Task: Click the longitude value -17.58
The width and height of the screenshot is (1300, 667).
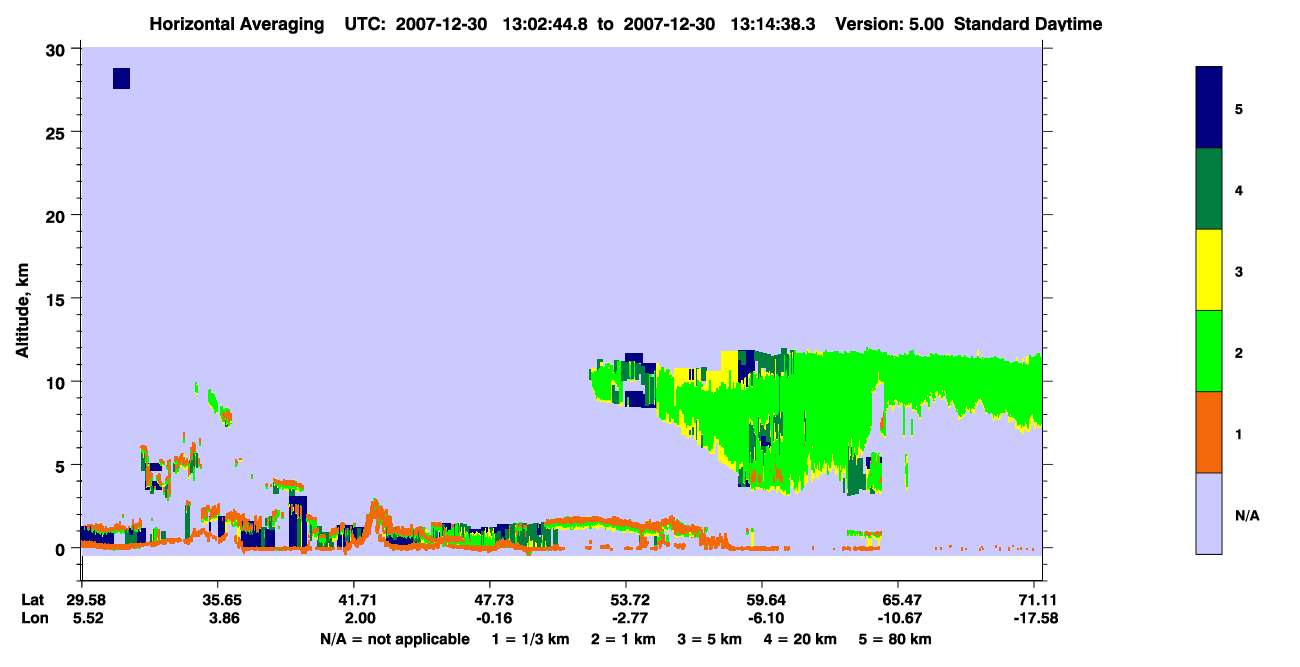Action: (x=1034, y=619)
